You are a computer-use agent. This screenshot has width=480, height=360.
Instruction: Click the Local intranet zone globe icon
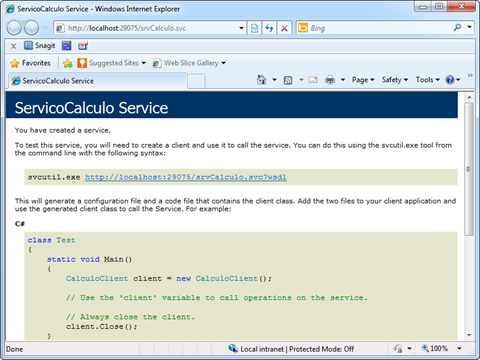[x=233, y=349]
